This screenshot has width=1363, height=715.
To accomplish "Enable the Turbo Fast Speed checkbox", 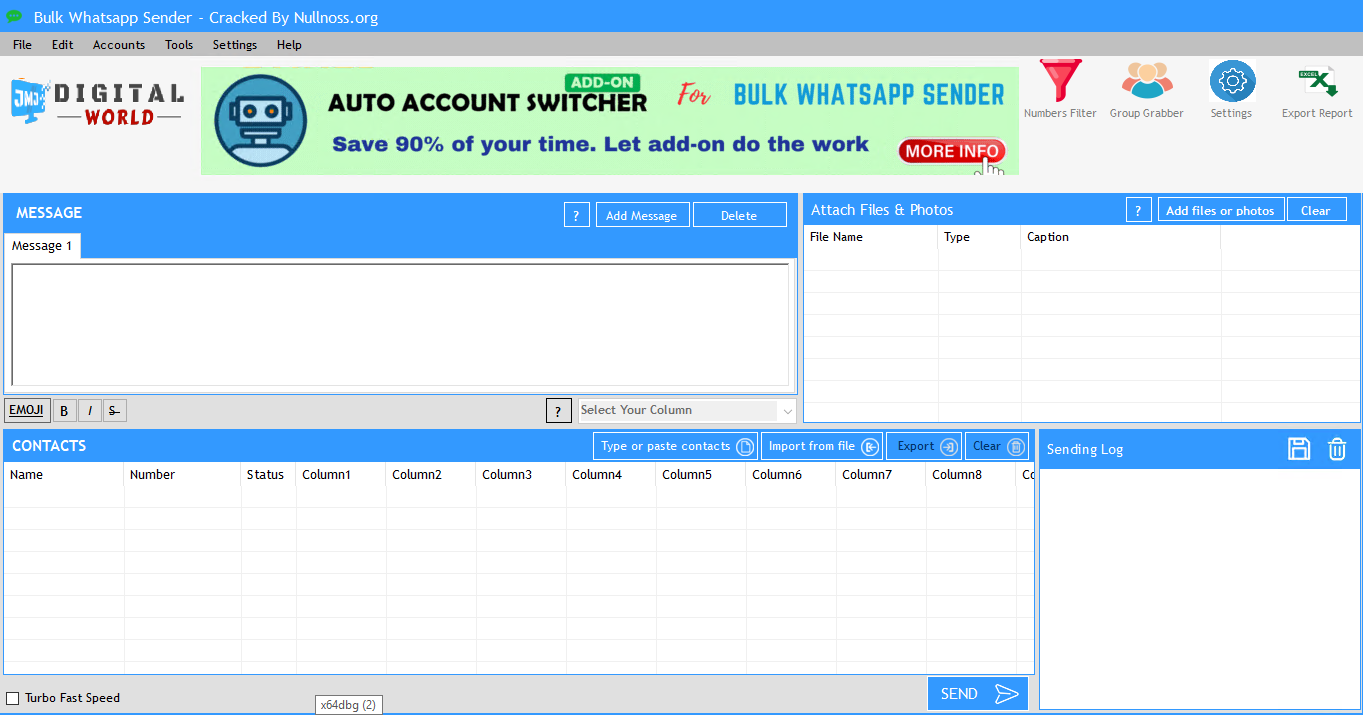I will [x=13, y=698].
